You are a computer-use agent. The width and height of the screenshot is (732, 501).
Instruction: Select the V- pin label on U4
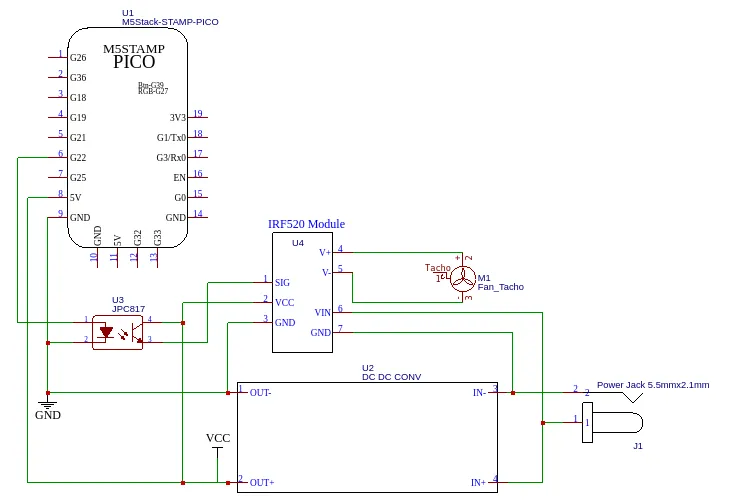[326, 273]
